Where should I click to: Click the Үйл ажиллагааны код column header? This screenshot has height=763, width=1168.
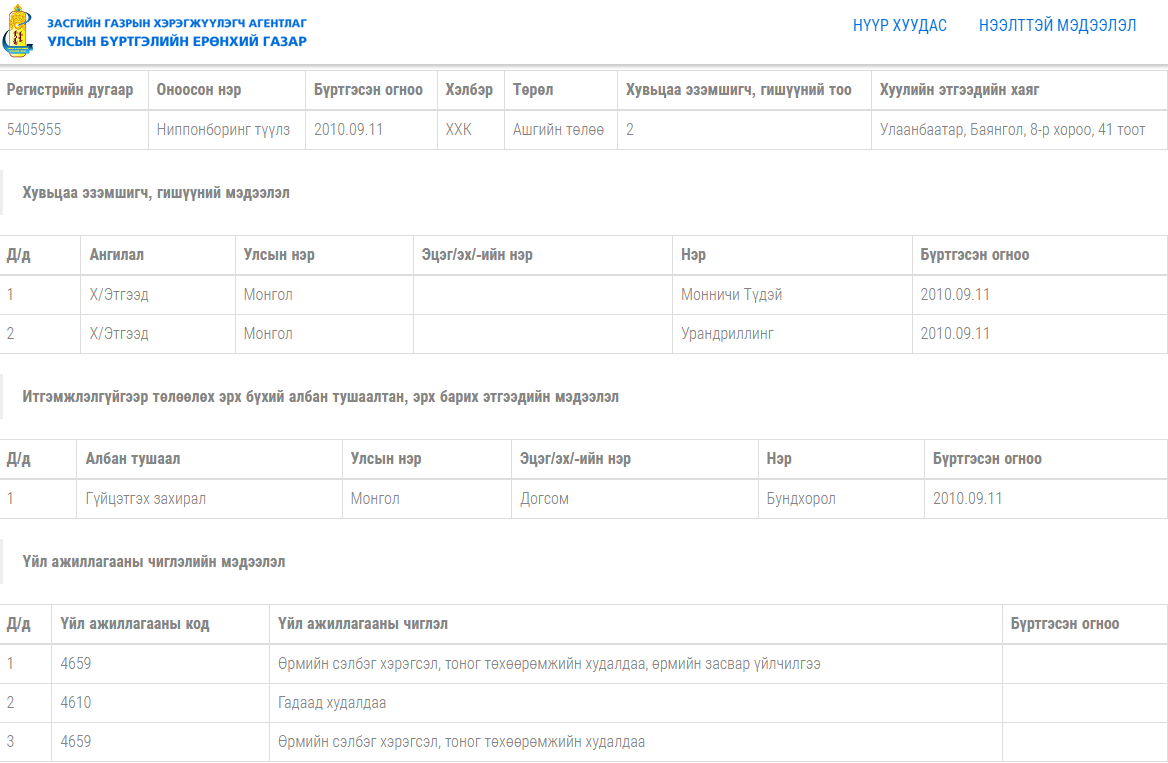point(135,624)
